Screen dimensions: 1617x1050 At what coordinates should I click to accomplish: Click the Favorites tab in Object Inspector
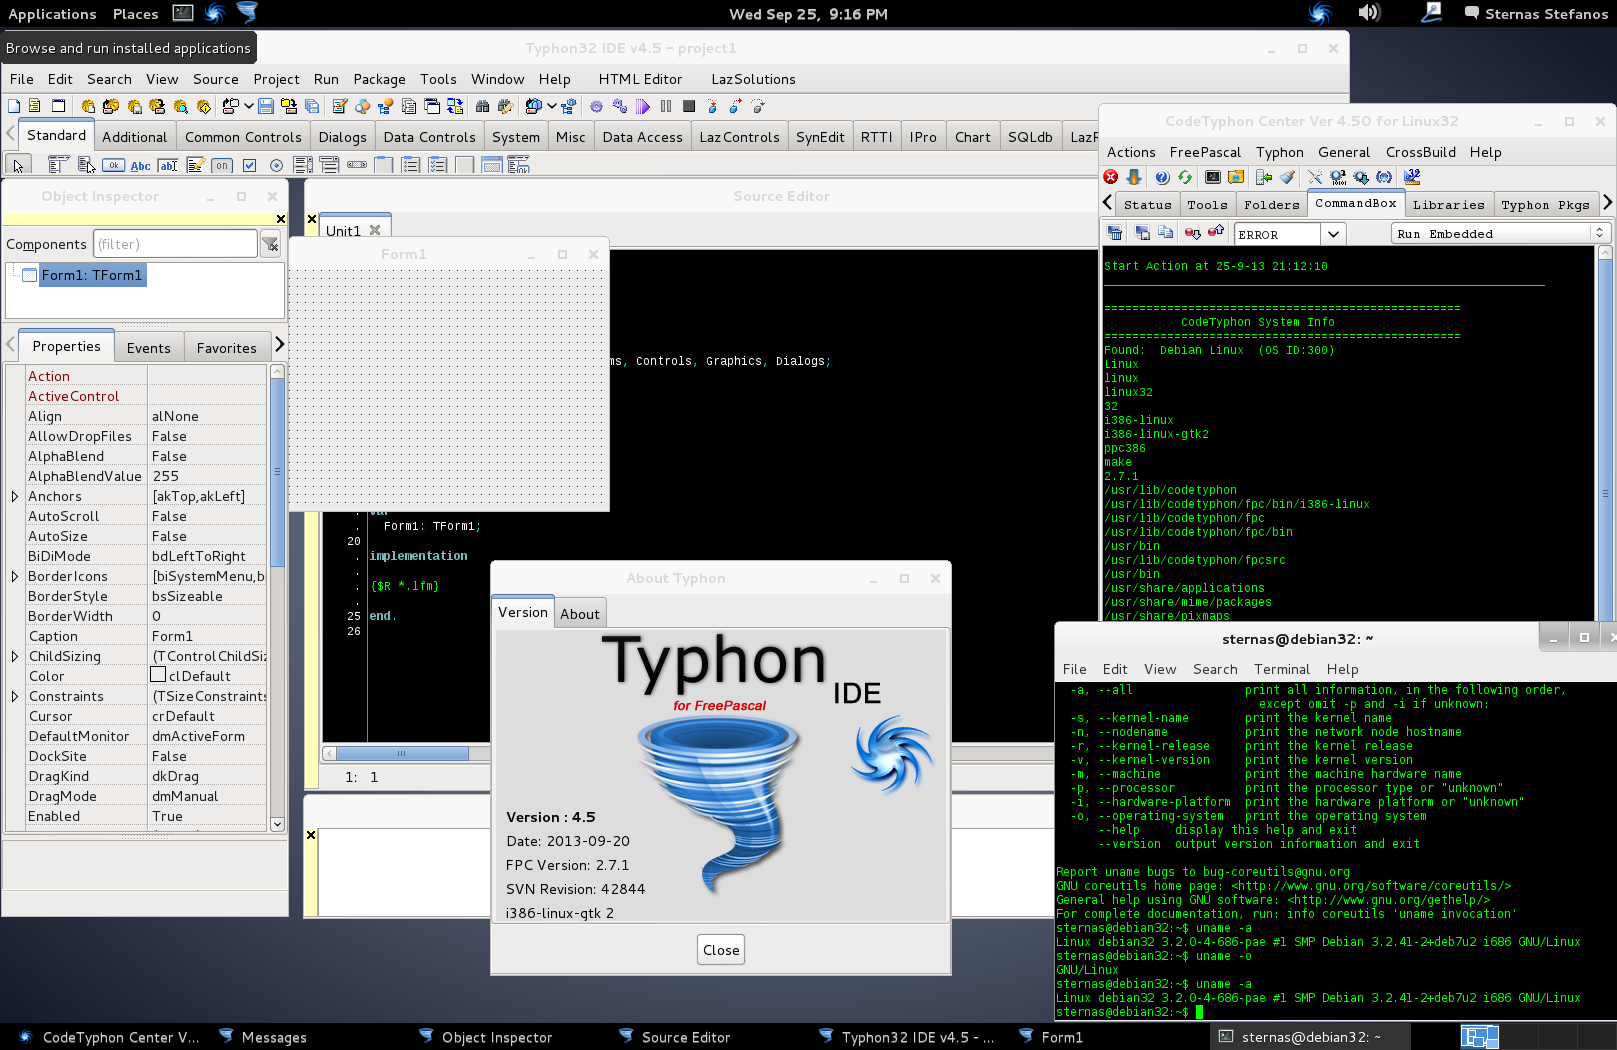(x=227, y=348)
